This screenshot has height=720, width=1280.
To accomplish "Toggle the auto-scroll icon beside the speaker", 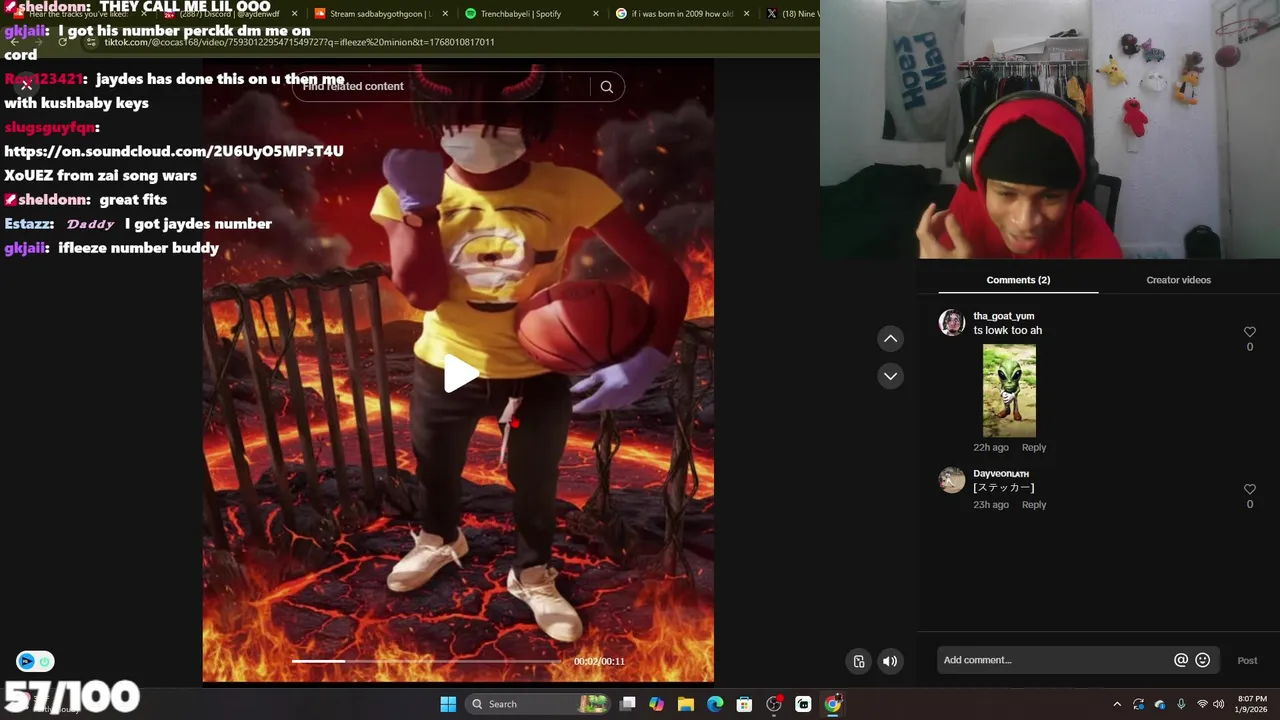I will [859, 661].
